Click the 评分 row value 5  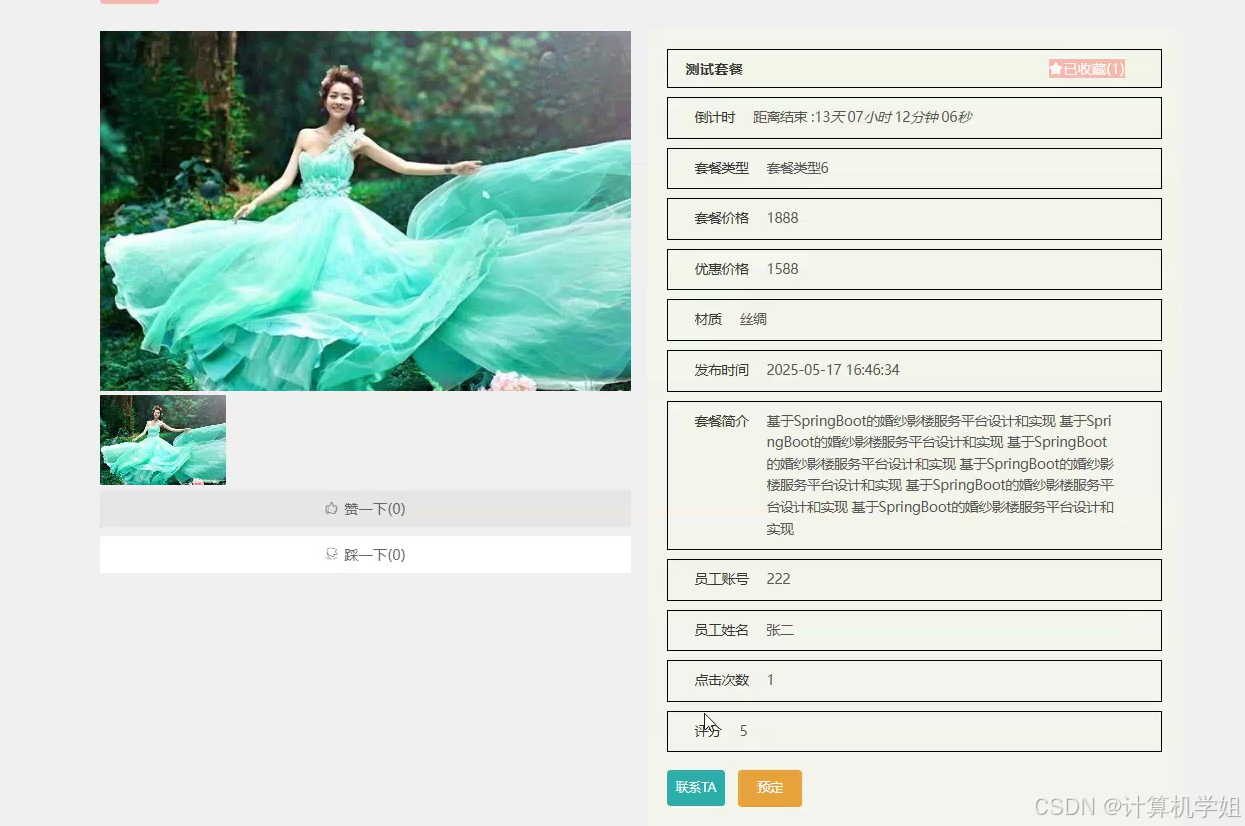point(743,731)
